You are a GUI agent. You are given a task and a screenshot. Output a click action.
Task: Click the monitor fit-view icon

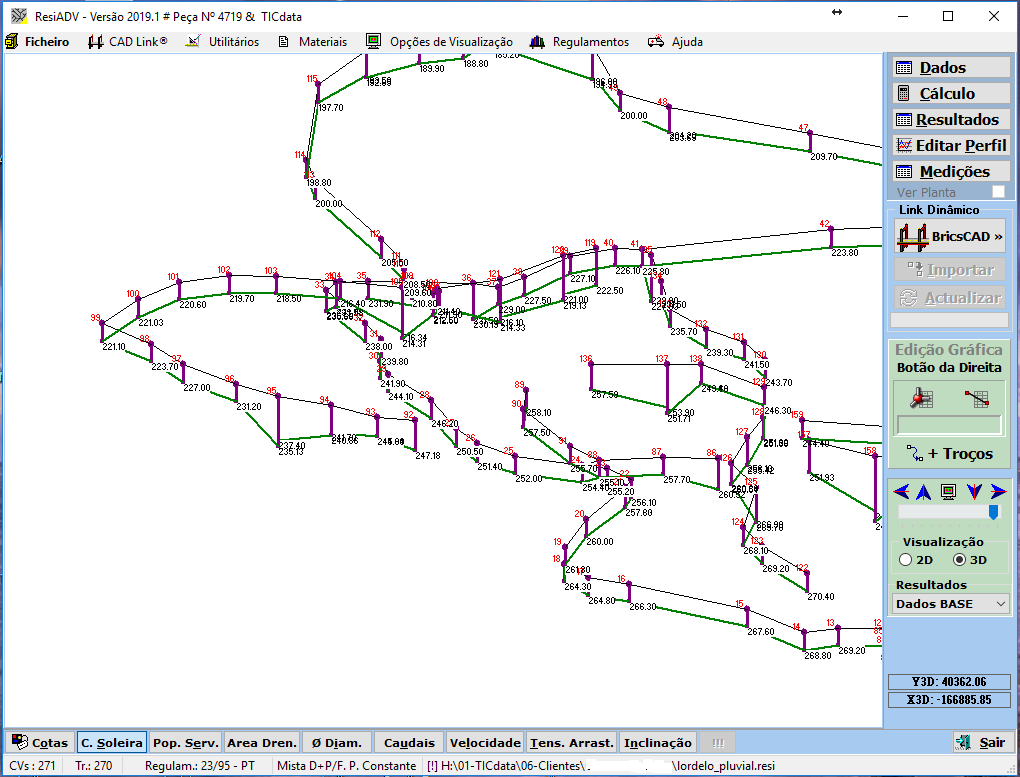coord(948,491)
